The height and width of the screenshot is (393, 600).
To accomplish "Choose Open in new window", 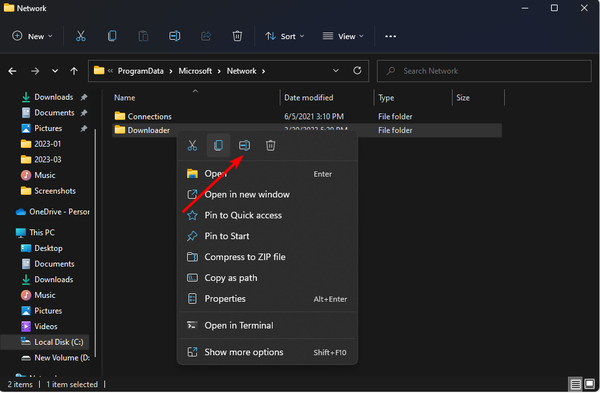I will 267,194.
